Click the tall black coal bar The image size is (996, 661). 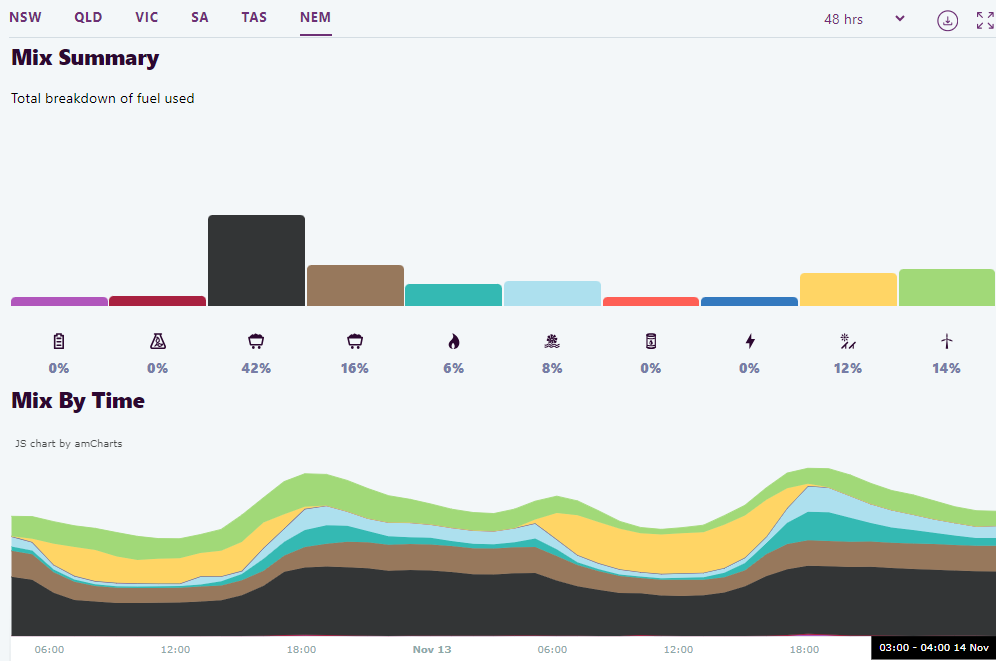pyautogui.click(x=256, y=260)
